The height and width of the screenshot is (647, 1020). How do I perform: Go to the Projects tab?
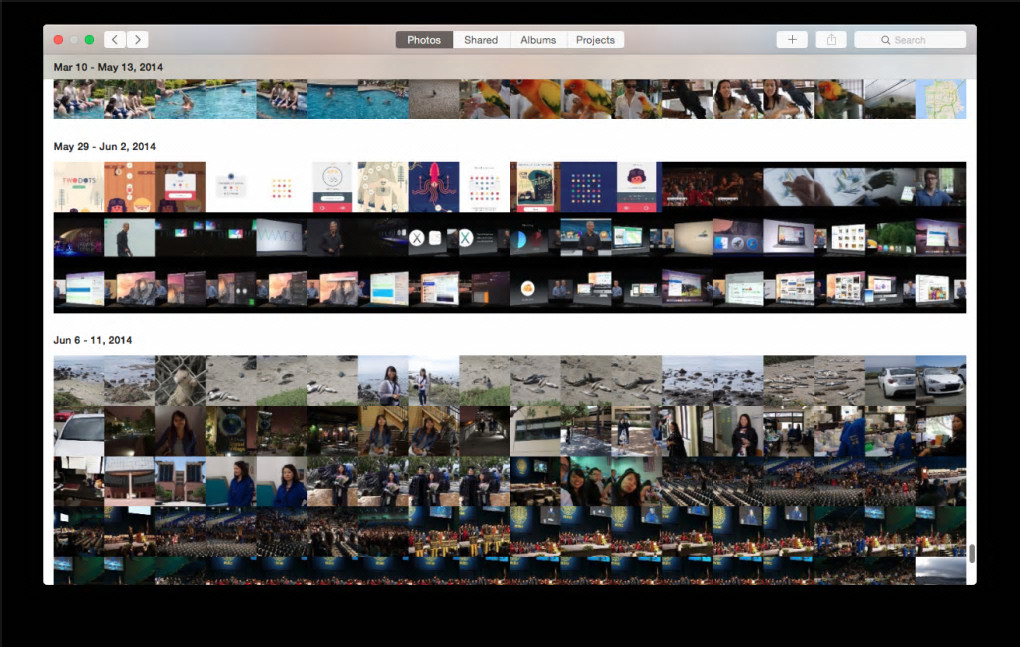point(595,40)
